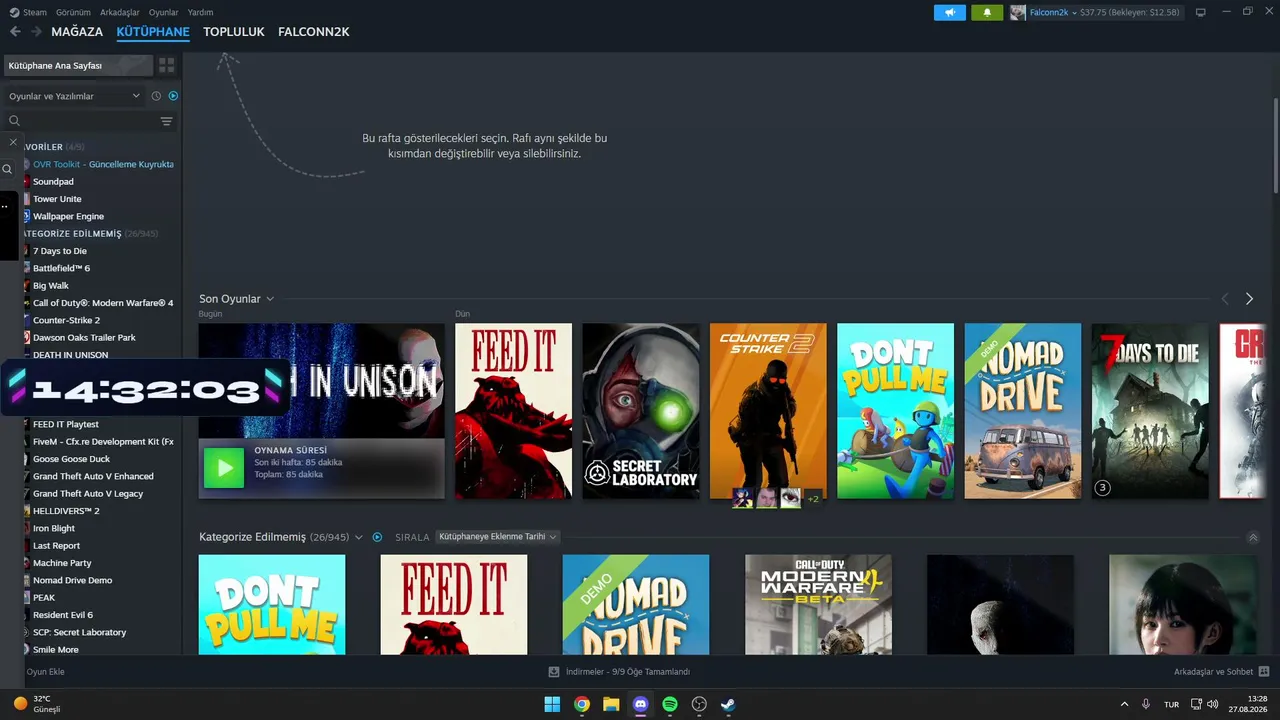Open SCP Secret Laboratory cover art
This screenshot has width=1280, height=720.
641,411
